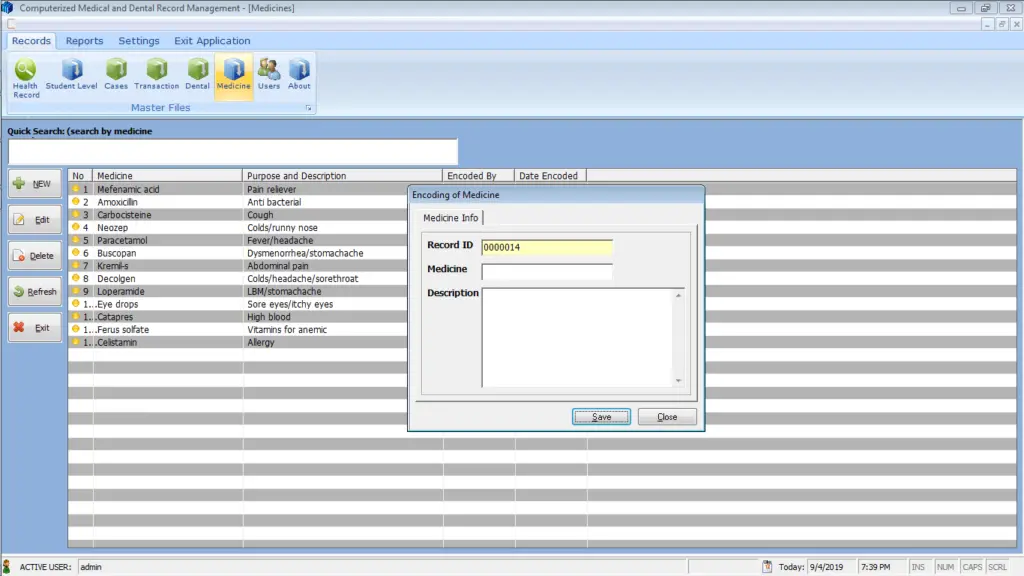Open the Health Record master file
The image size is (1024, 576).
click(24, 75)
